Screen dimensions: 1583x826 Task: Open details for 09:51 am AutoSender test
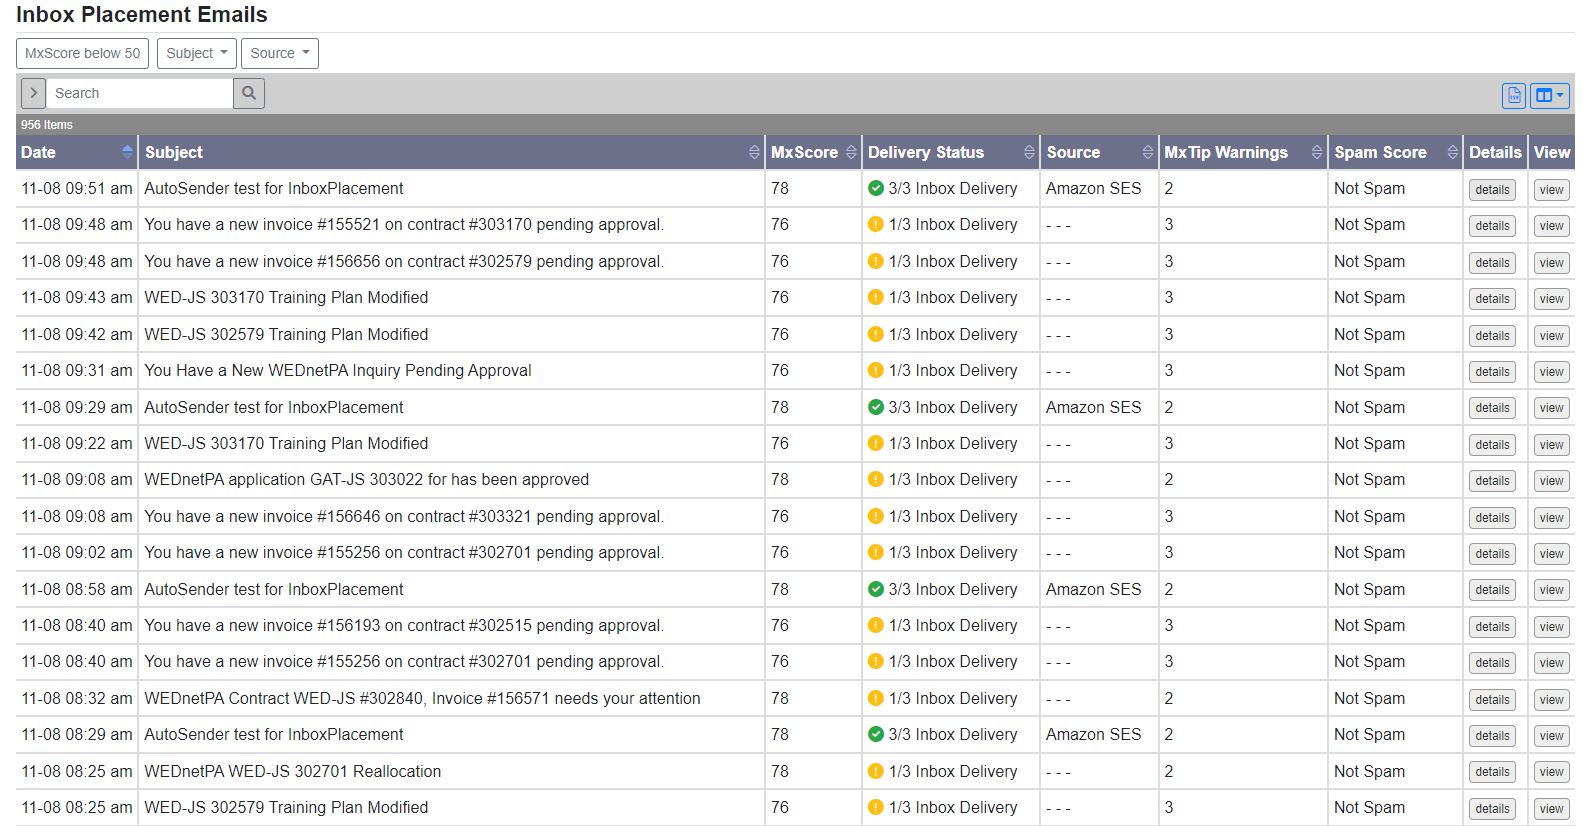(x=1492, y=190)
